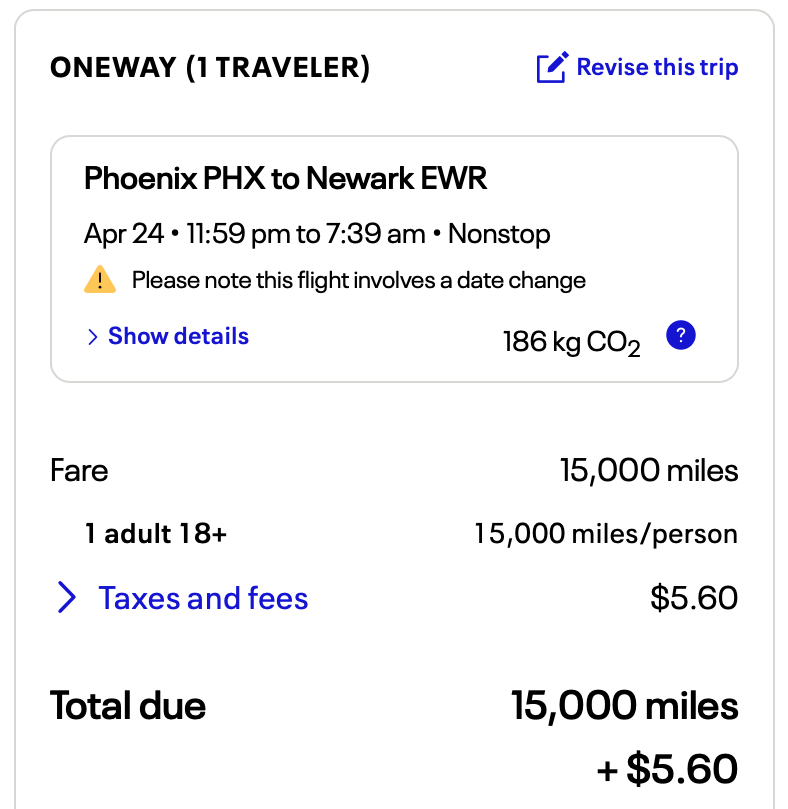Image resolution: width=788 pixels, height=809 pixels.
Task: Select the Phoenix PHX to Newark EWR heading
Action: (285, 179)
